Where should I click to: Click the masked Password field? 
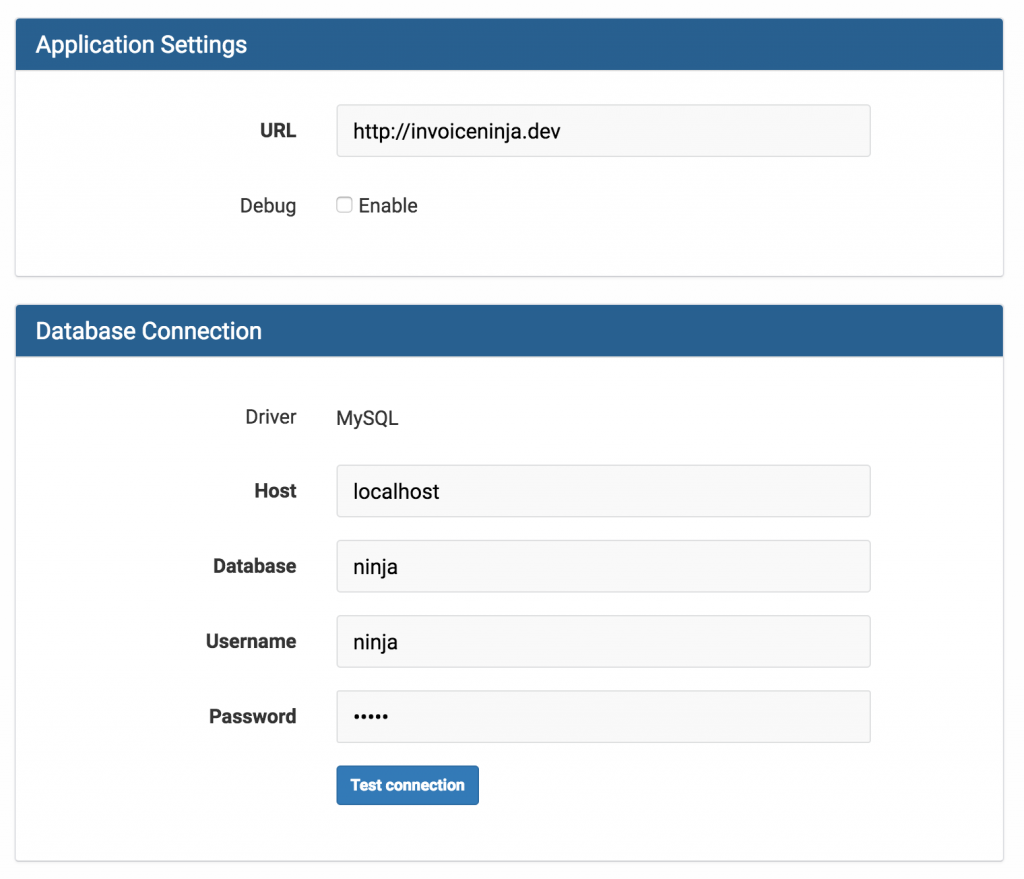(600, 716)
